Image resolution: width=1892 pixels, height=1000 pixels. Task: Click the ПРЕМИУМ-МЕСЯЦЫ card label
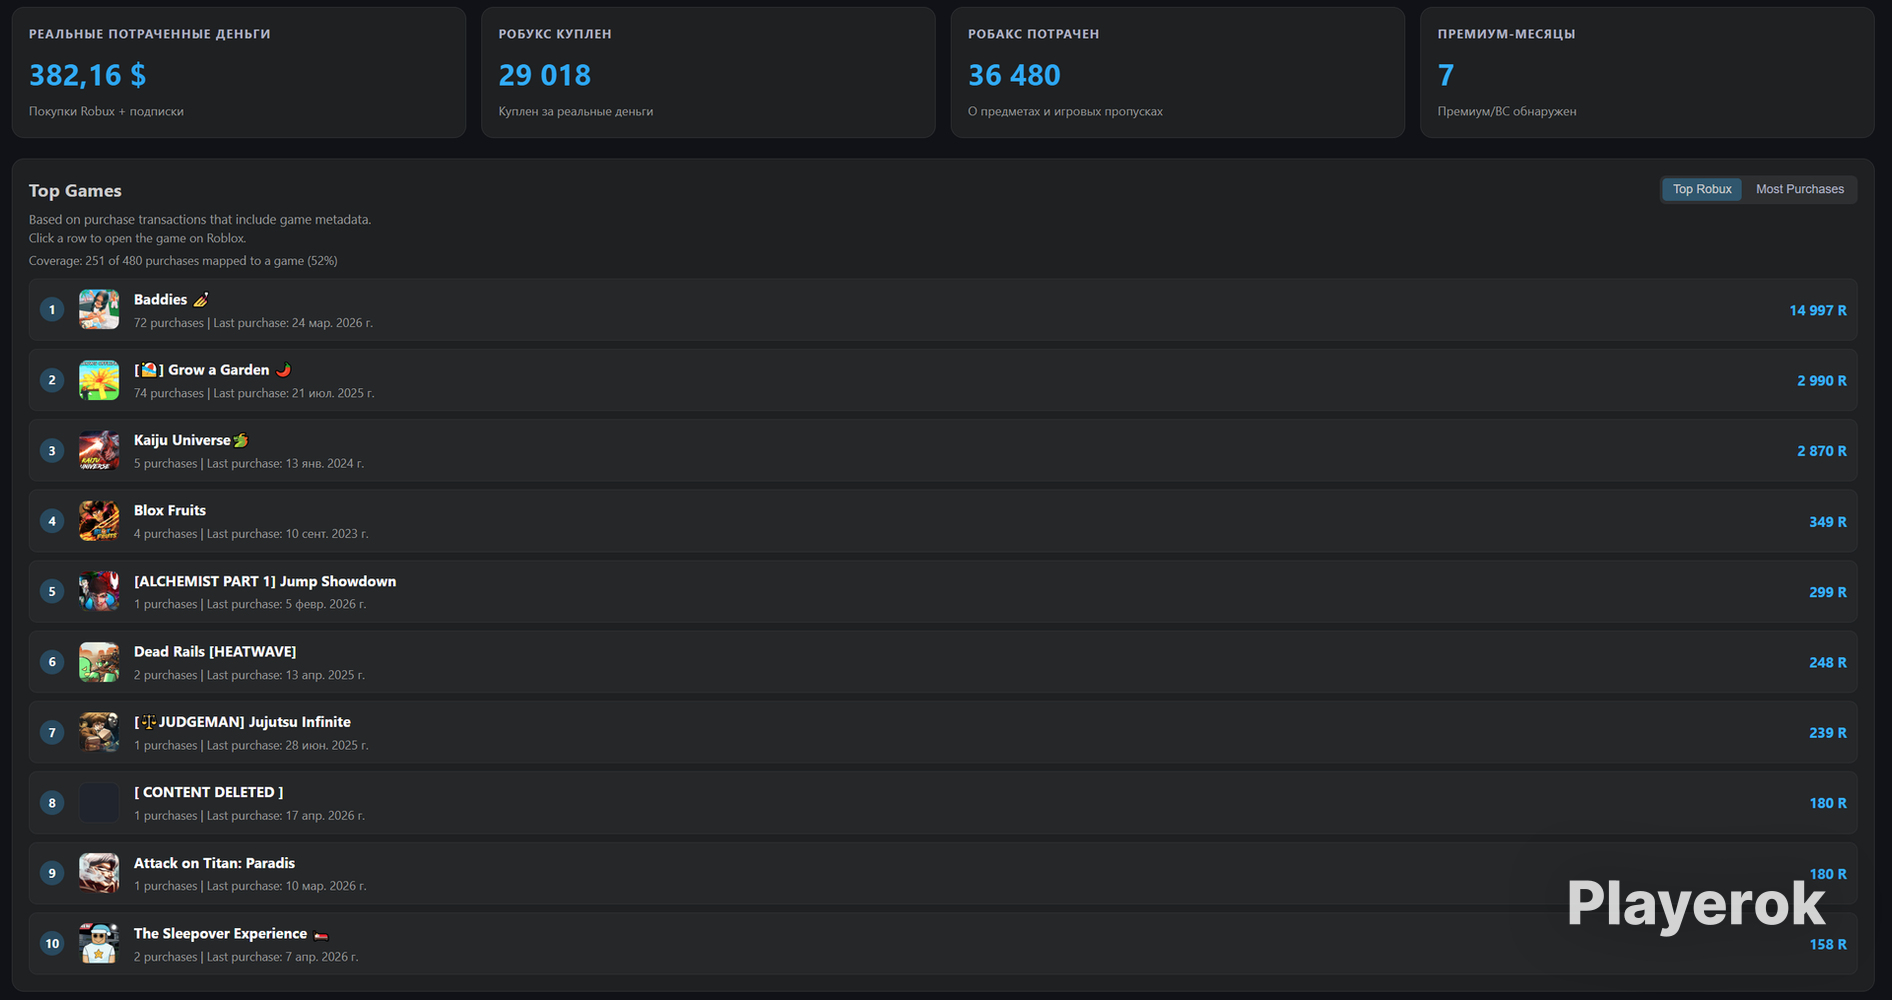(1506, 34)
